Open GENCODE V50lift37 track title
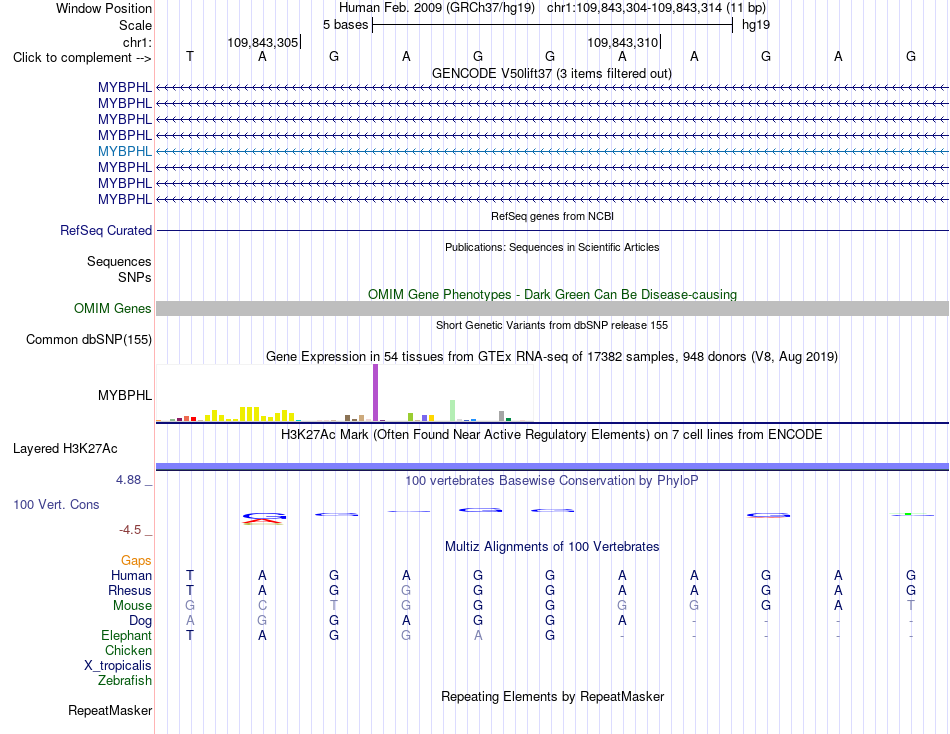Image resolution: width=950 pixels, height=734 pixels. click(551, 73)
